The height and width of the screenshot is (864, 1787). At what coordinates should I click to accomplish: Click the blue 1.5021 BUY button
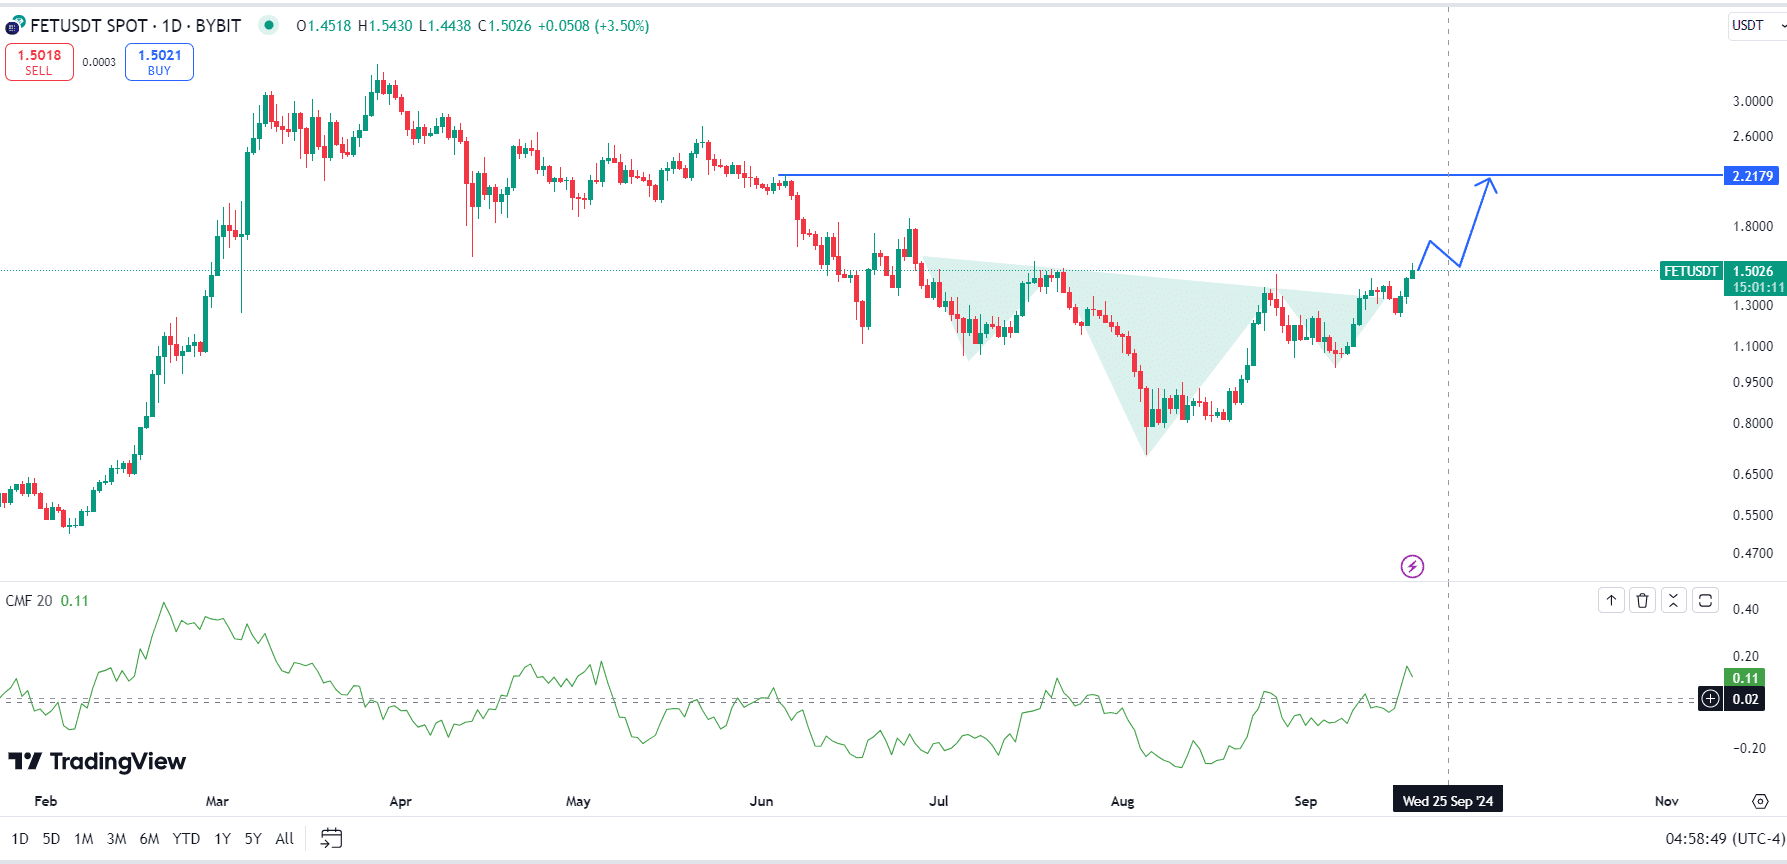pyautogui.click(x=159, y=62)
